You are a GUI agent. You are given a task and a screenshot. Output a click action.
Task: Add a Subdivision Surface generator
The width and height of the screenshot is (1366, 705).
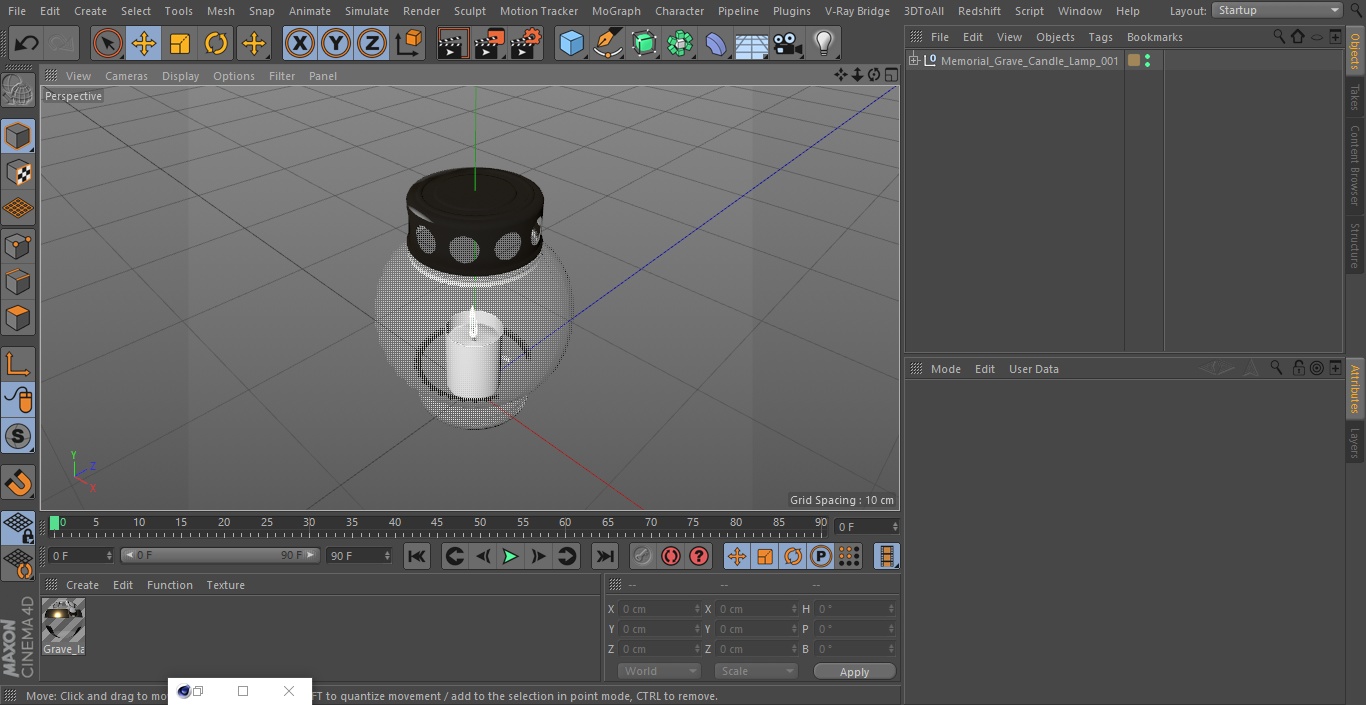pyautogui.click(x=644, y=43)
